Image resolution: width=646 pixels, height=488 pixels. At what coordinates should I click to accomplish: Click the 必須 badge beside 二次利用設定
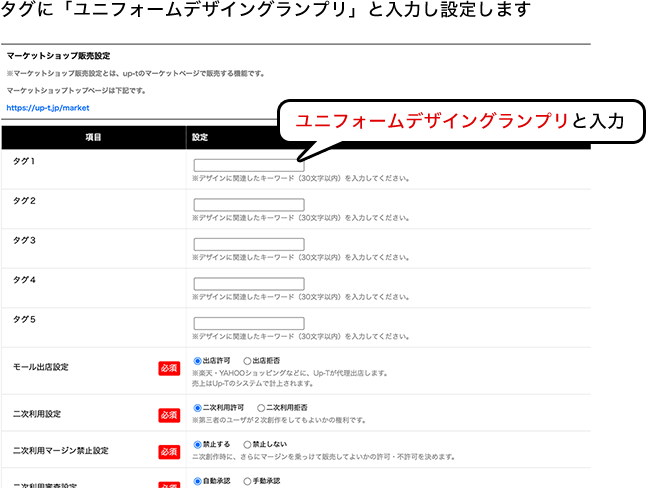pyautogui.click(x=168, y=414)
